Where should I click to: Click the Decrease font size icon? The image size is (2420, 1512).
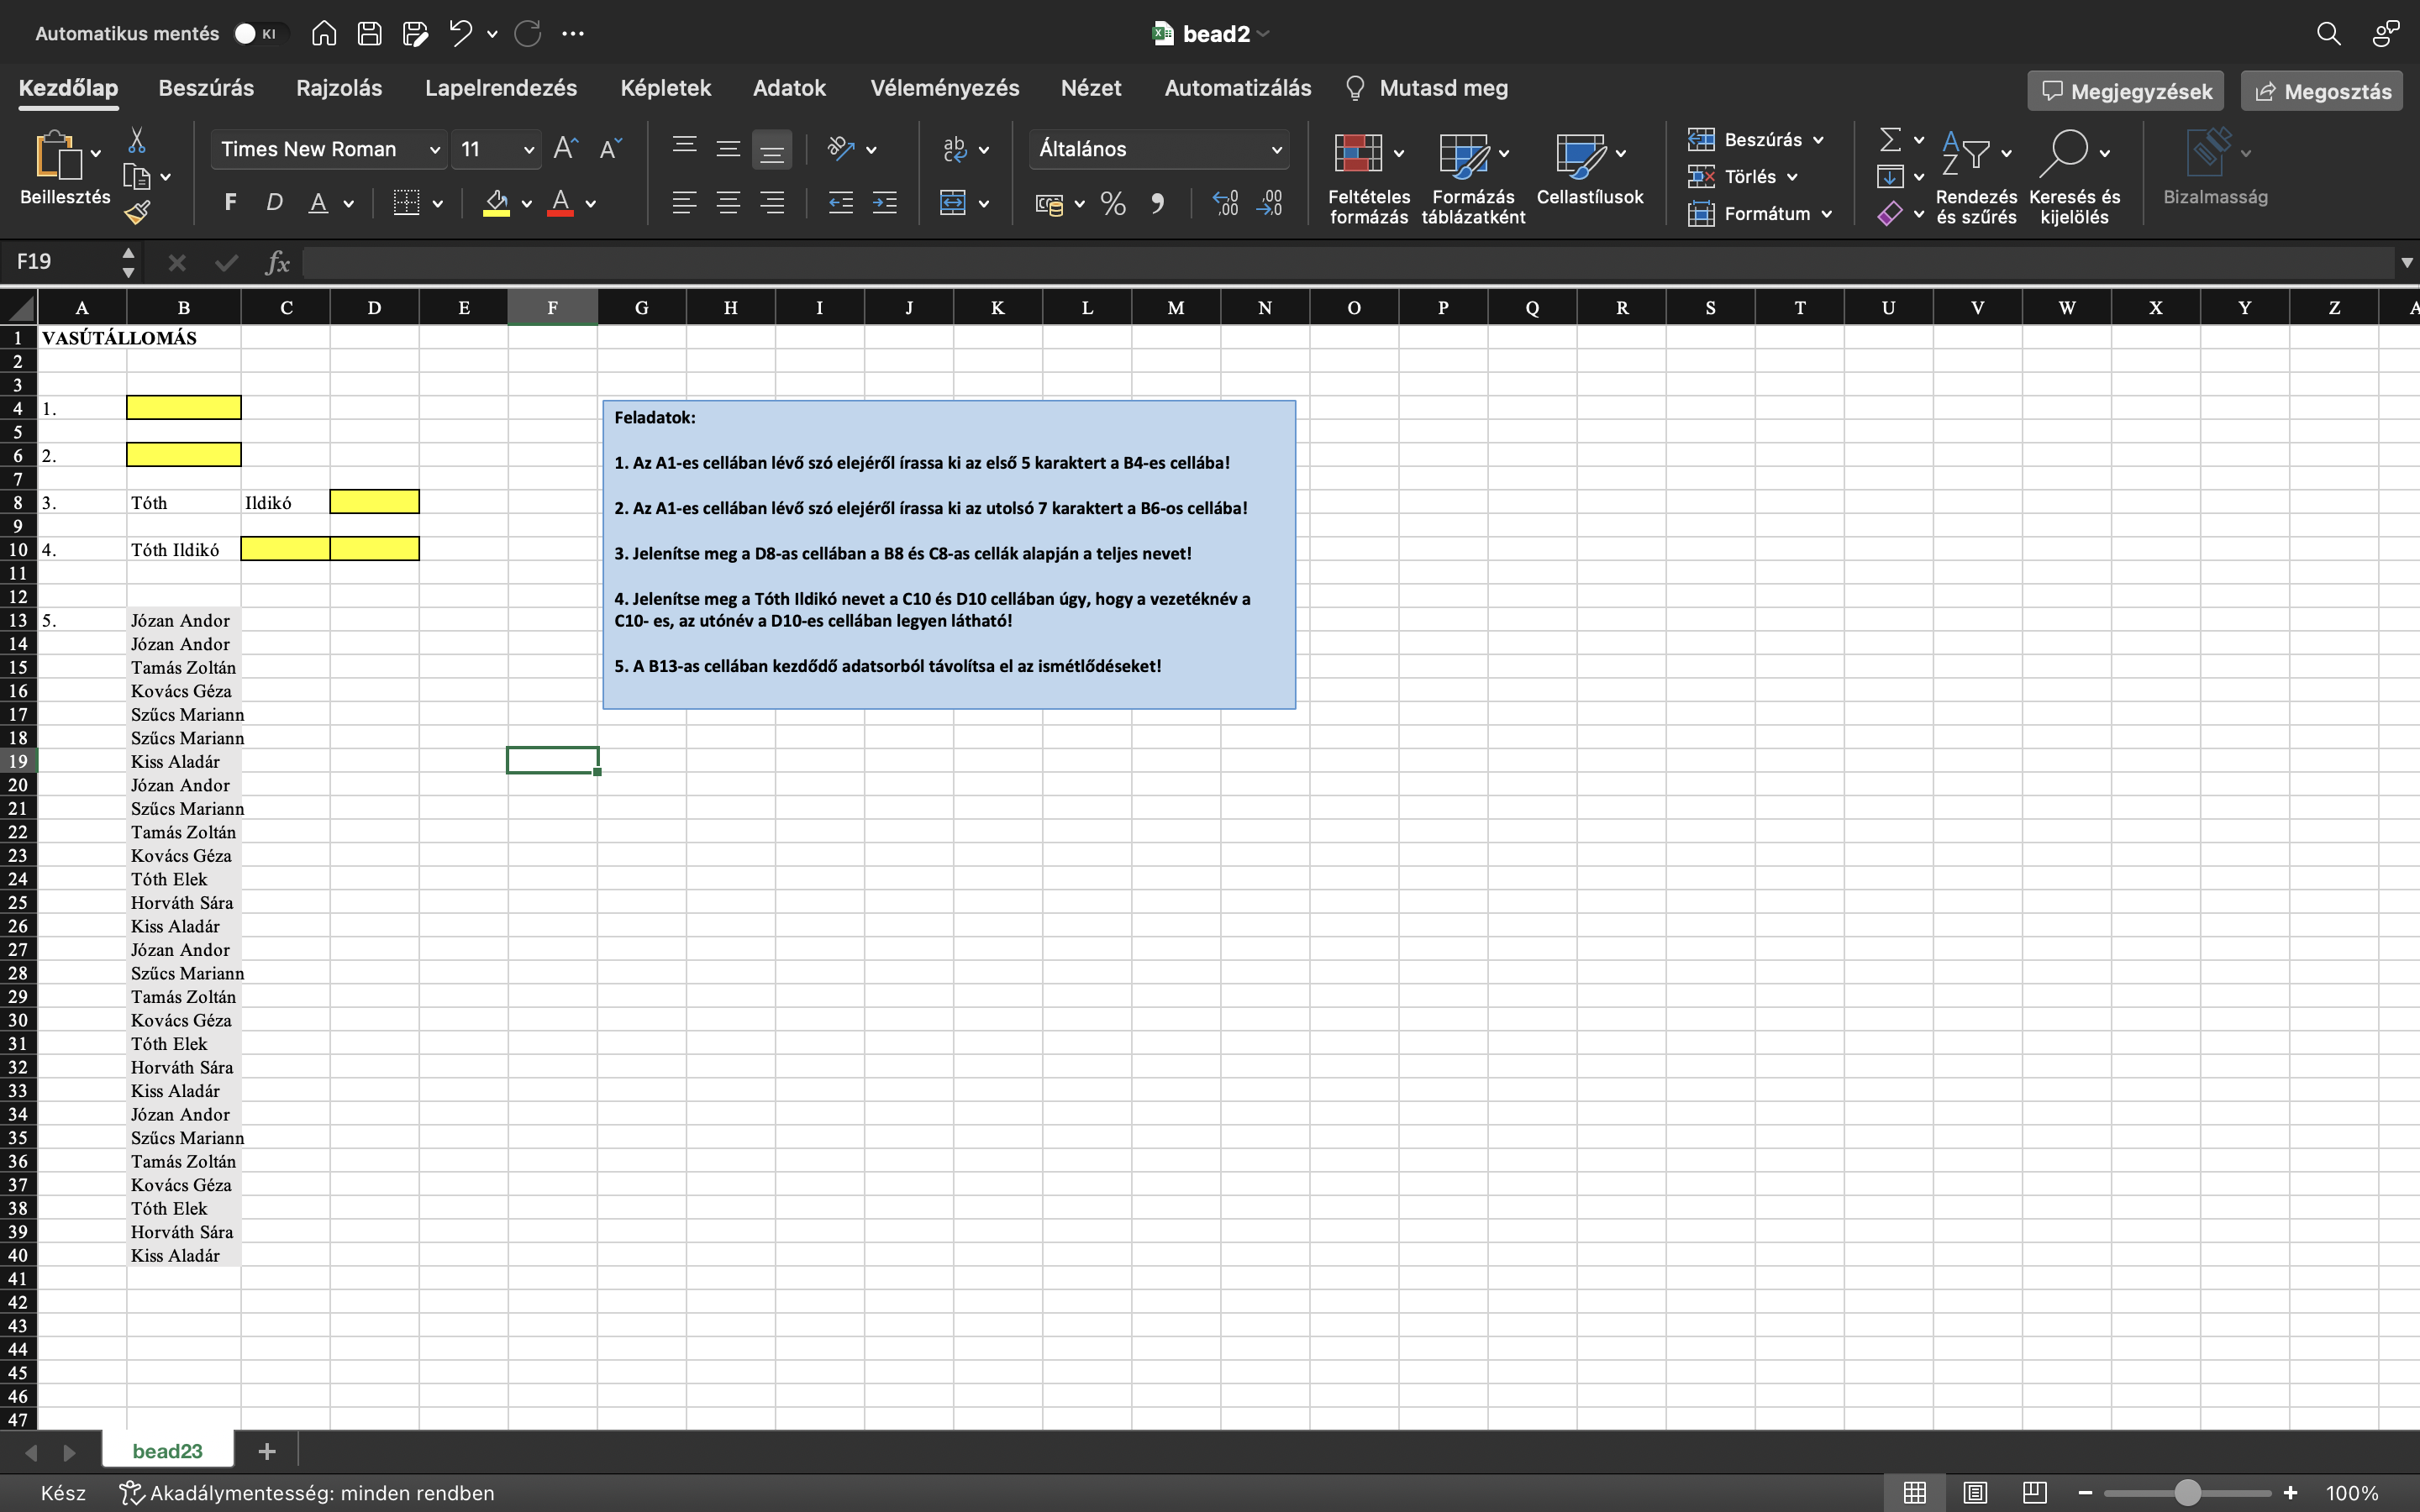610,149
